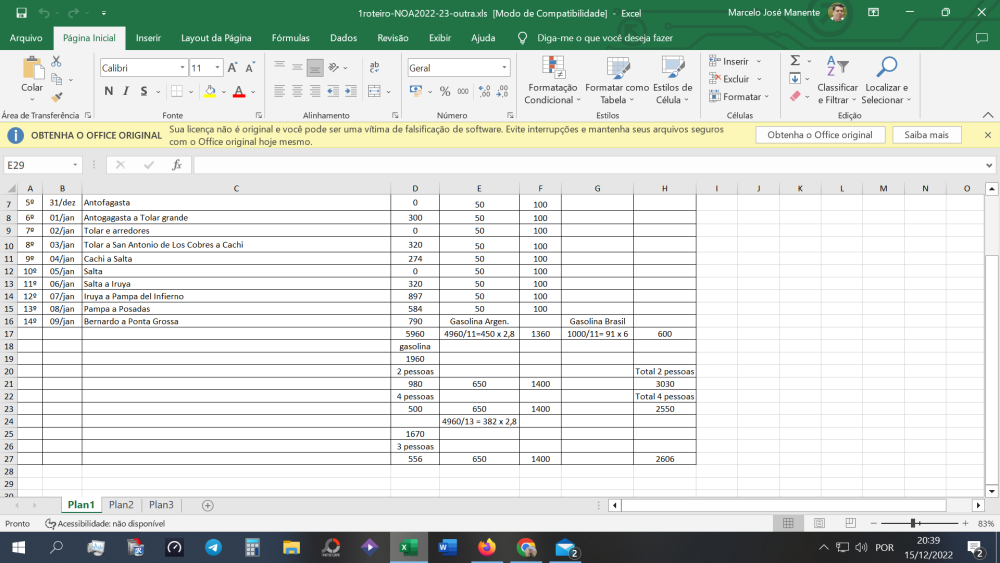Open the Fórmulas ribbon tab
1000x563 pixels.
tap(290, 38)
